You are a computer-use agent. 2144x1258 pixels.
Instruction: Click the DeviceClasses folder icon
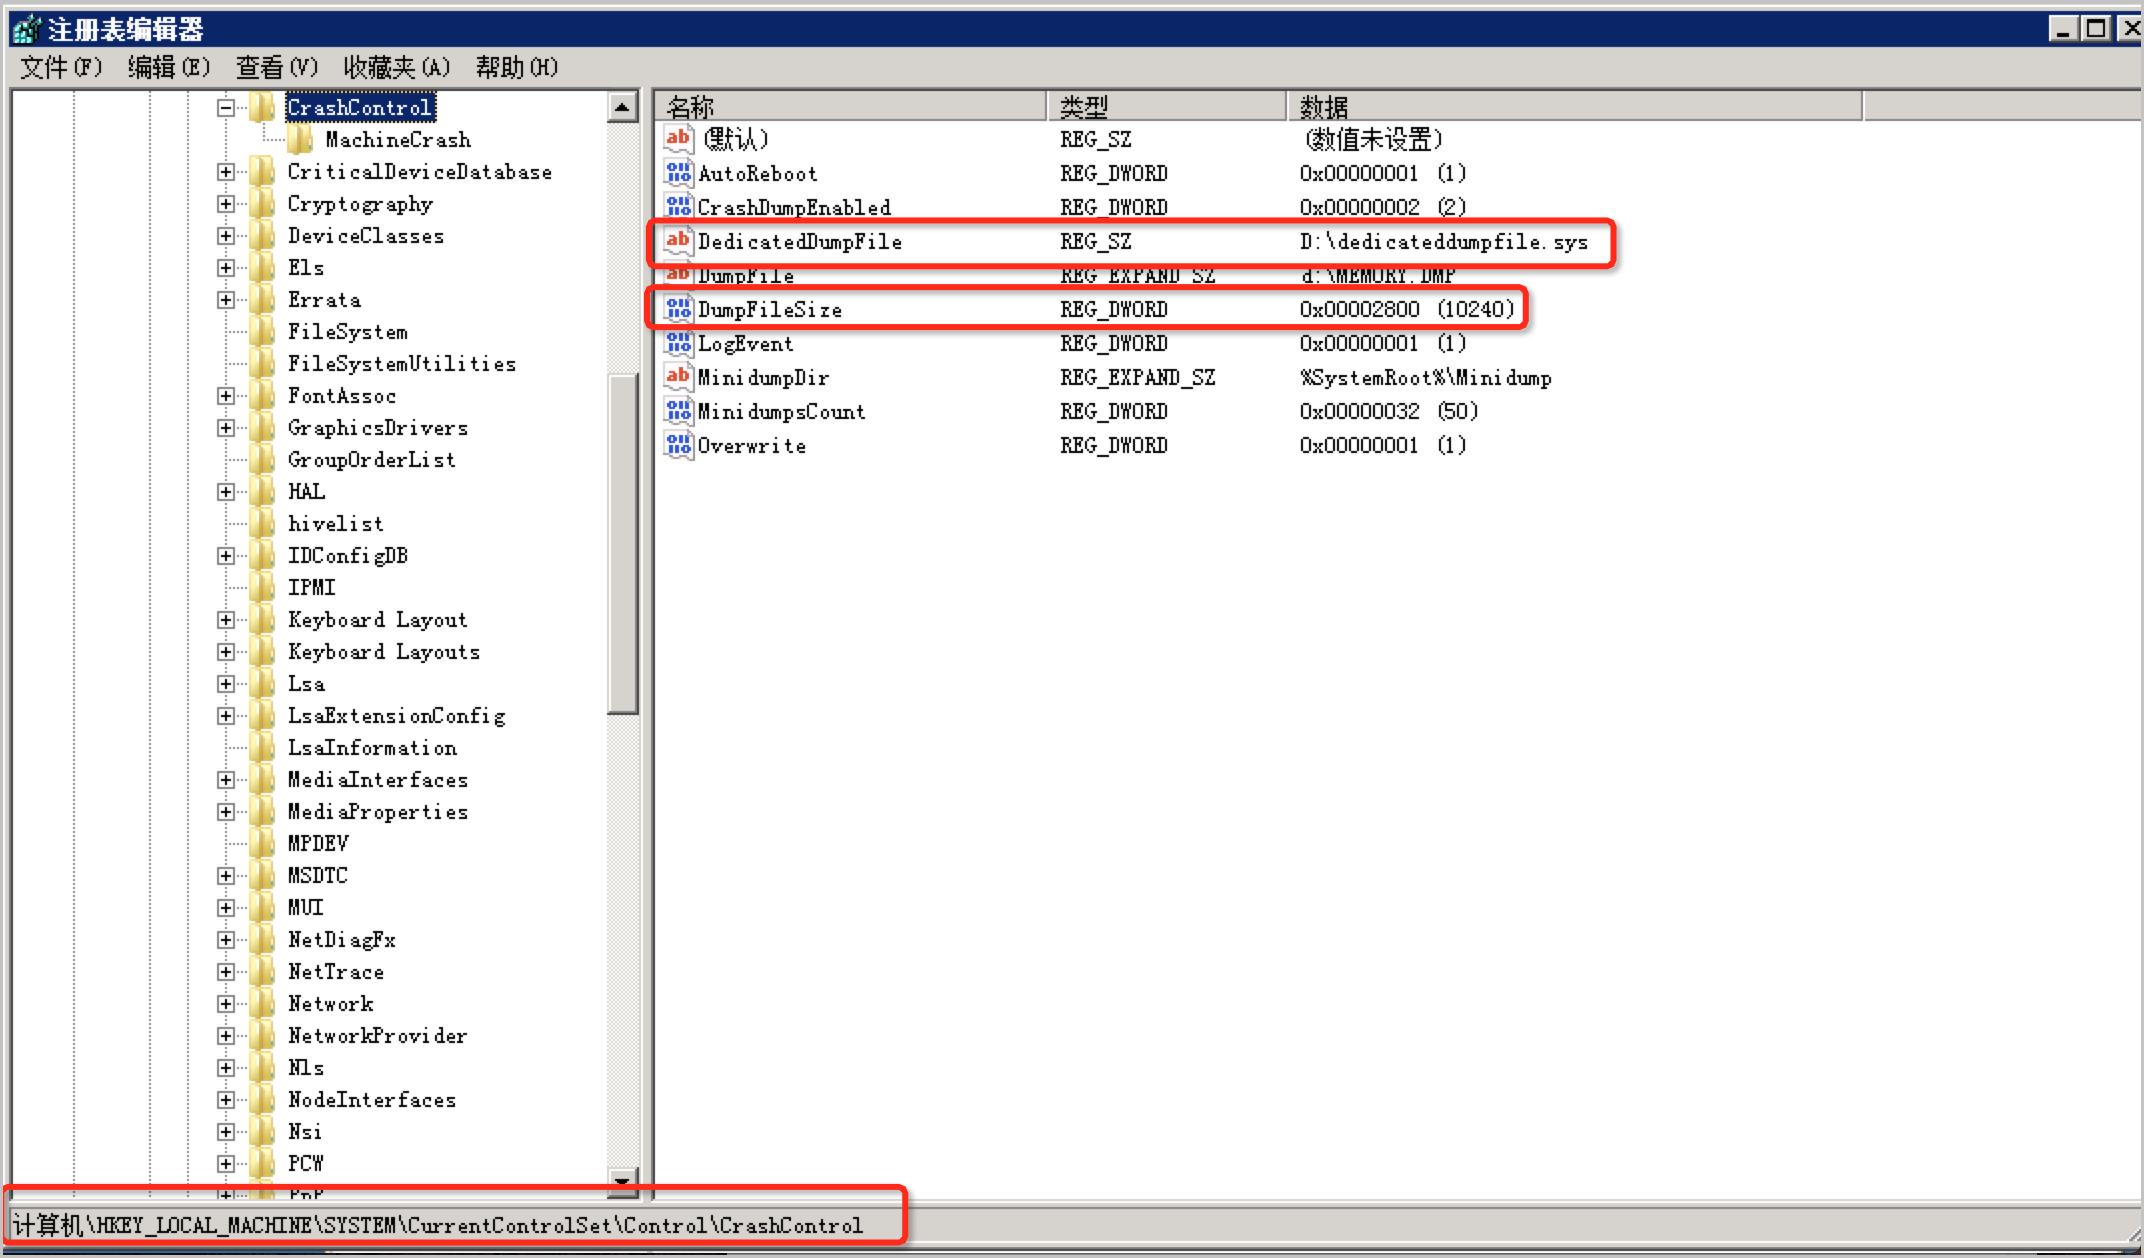(263, 235)
